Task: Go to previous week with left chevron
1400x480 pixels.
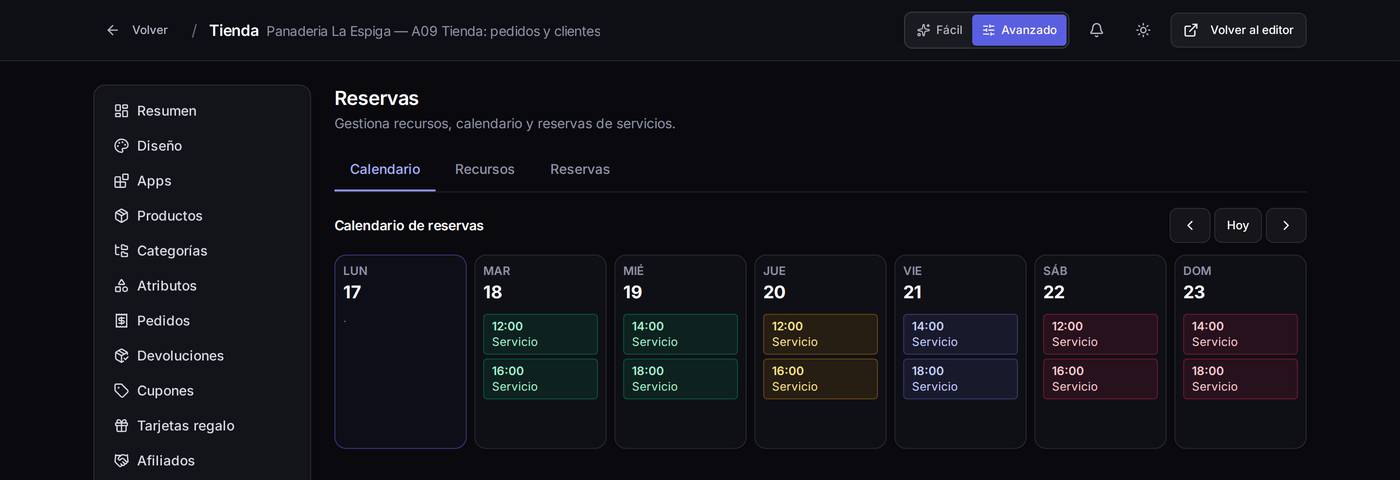Action: 1190,226
